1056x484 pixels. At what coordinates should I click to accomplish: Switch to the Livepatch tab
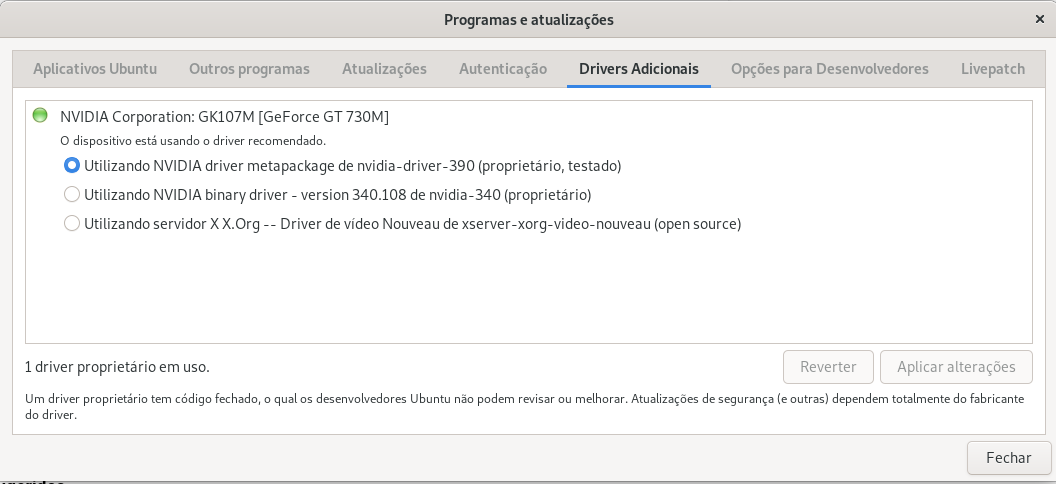pyautogui.click(x=993, y=69)
